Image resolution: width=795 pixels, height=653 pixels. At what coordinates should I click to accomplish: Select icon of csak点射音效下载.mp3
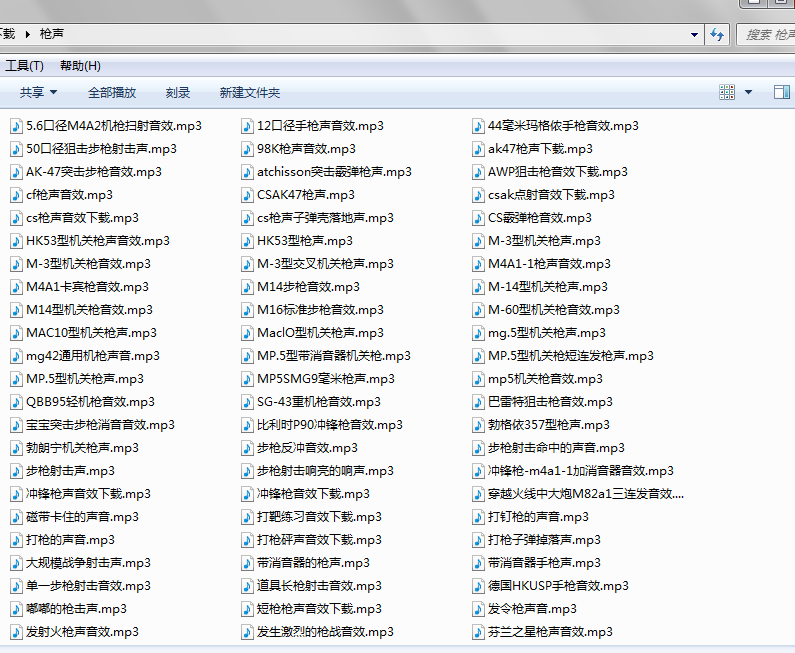(x=478, y=195)
